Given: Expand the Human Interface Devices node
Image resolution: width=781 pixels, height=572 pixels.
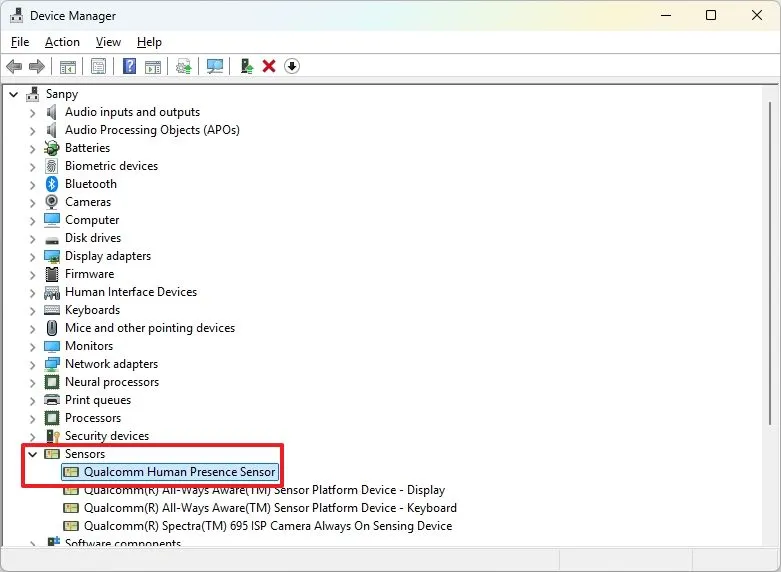Looking at the screenshot, I should coord(32,293).
